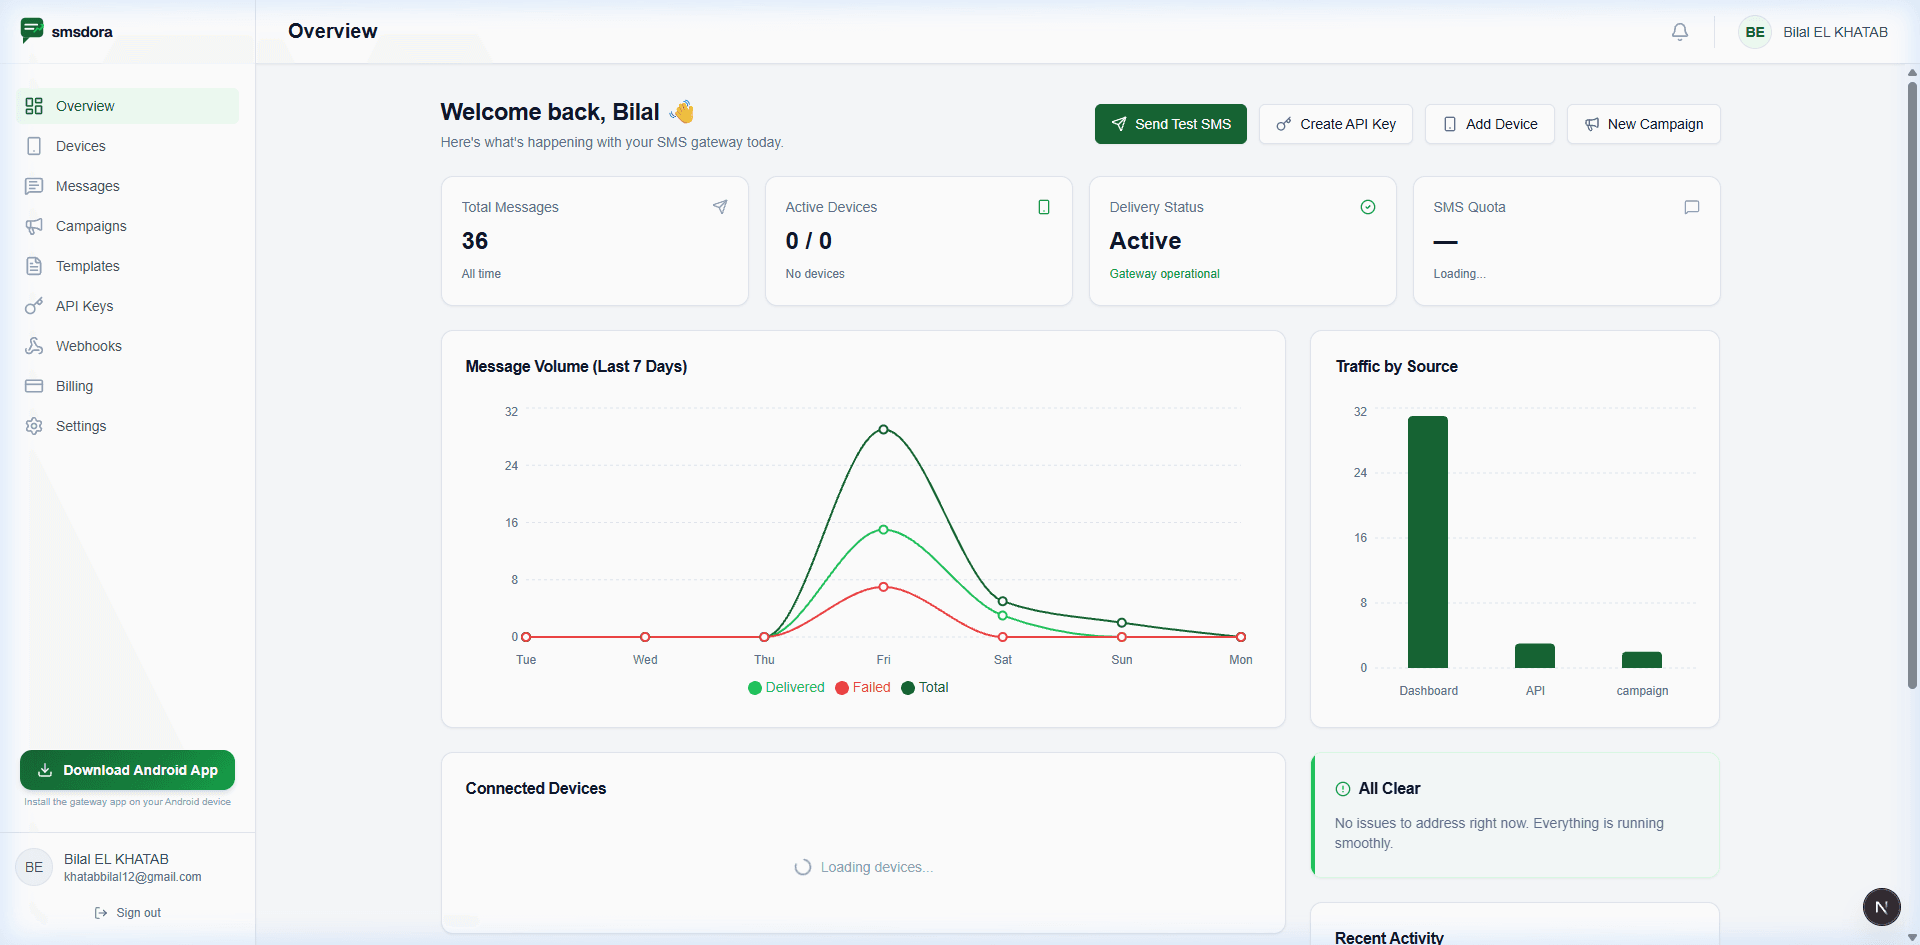The image size is (1920, 945).
Task: Click the smsdora logo icon
Action: (x=33, y=30)
